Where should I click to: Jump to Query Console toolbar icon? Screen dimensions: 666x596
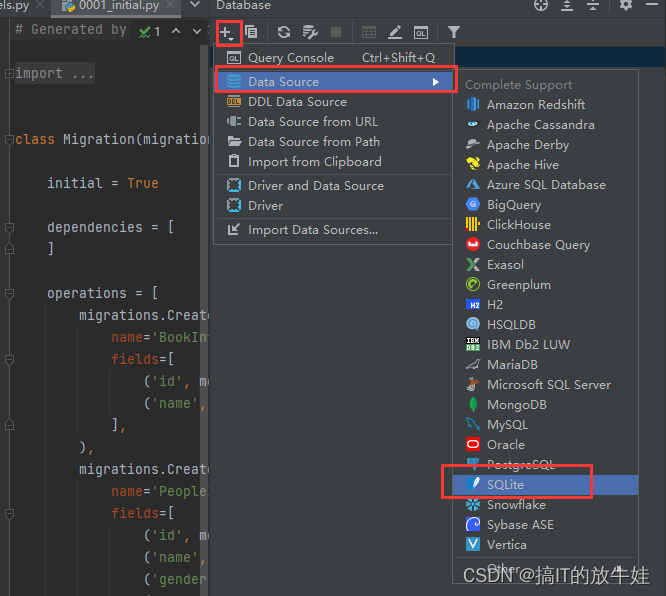(421, 32)
